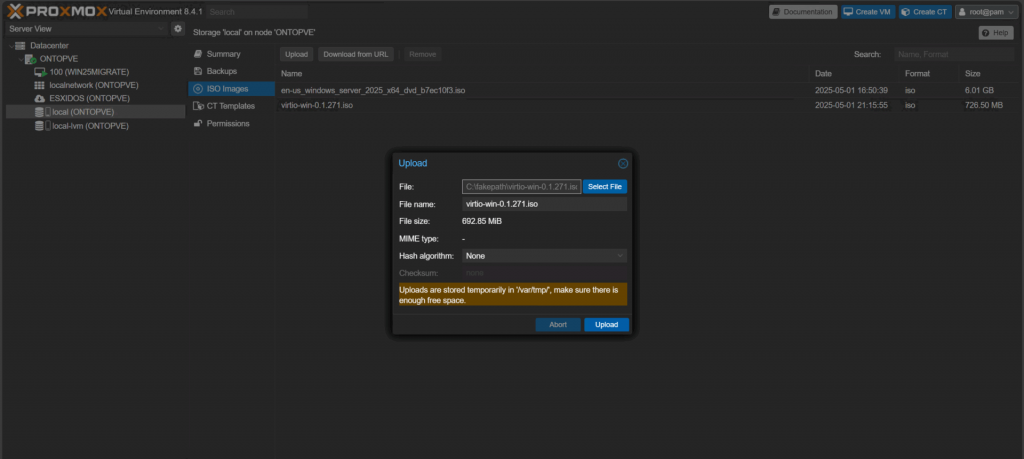Switch to the ISO Images tab
1024x459 pixels.
click(x=232, y=89)
